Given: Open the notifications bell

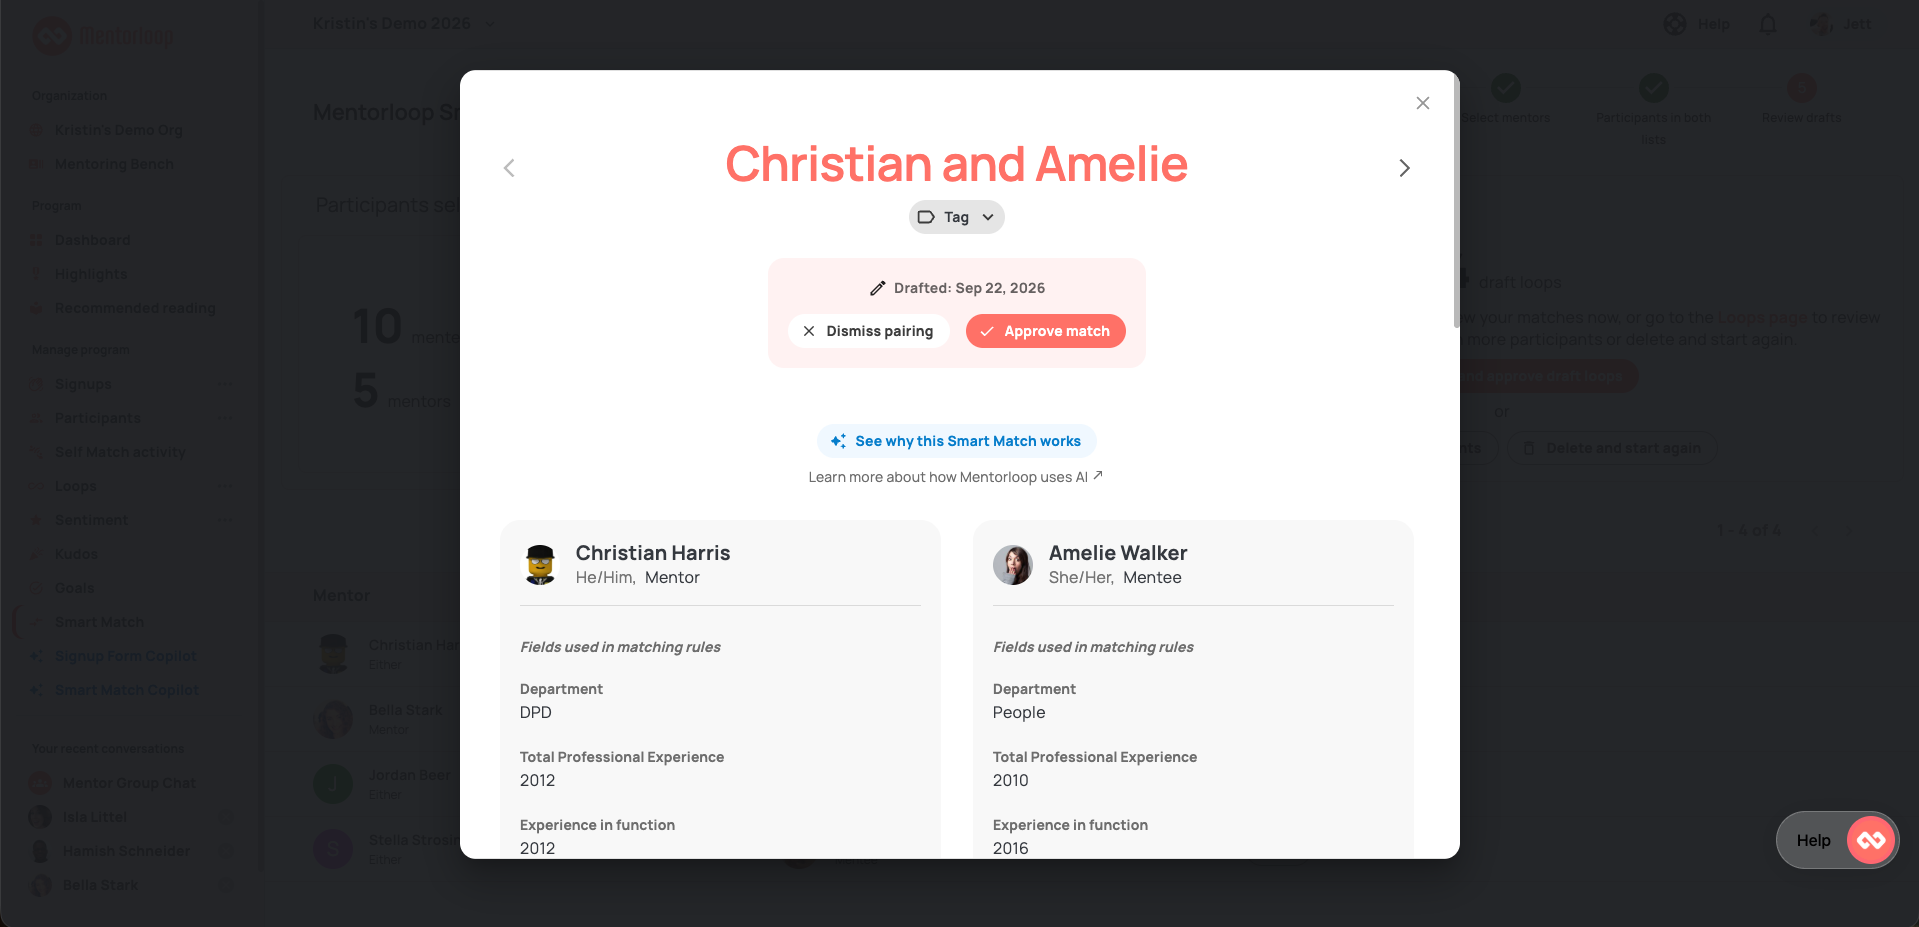Looking at the screenshot, I should pyautogui.click(x=1768, y=24).
